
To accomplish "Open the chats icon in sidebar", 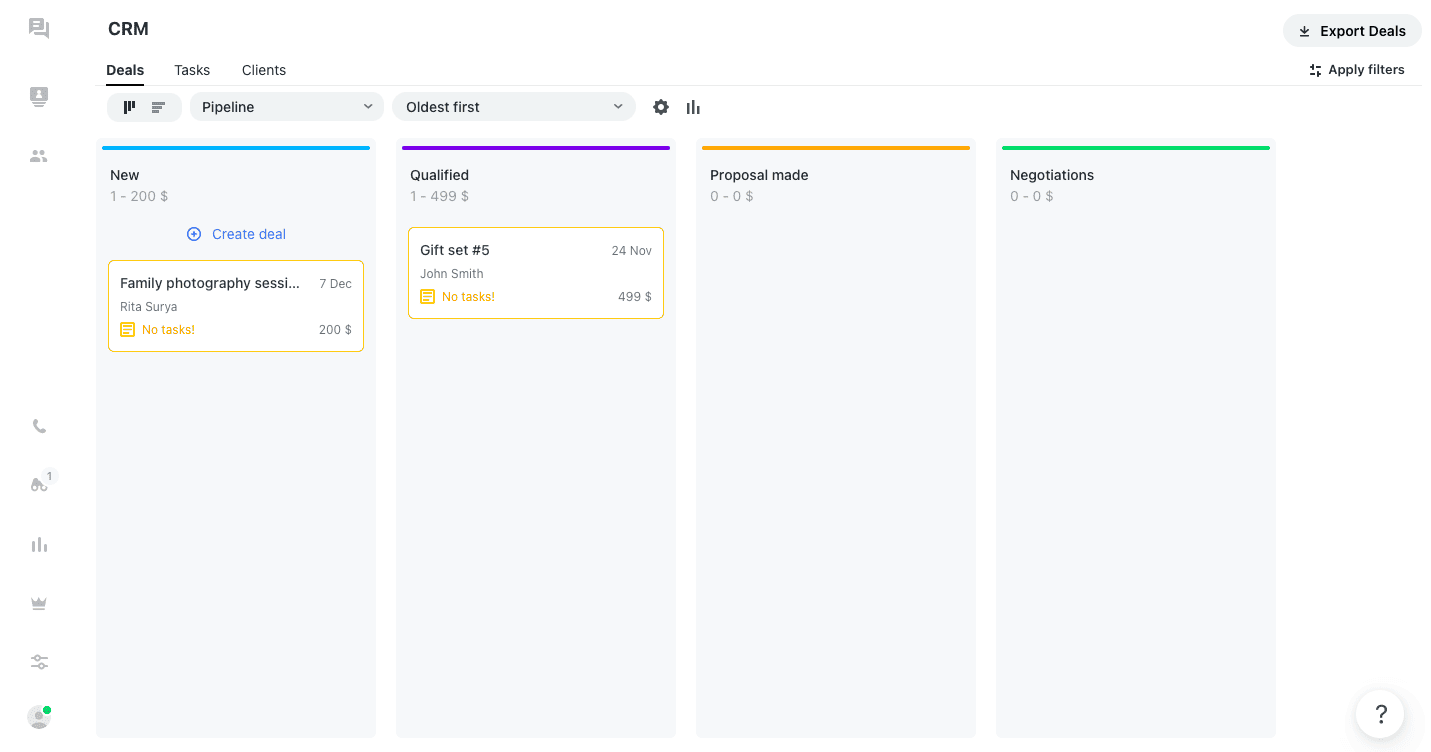I will 39,28.
